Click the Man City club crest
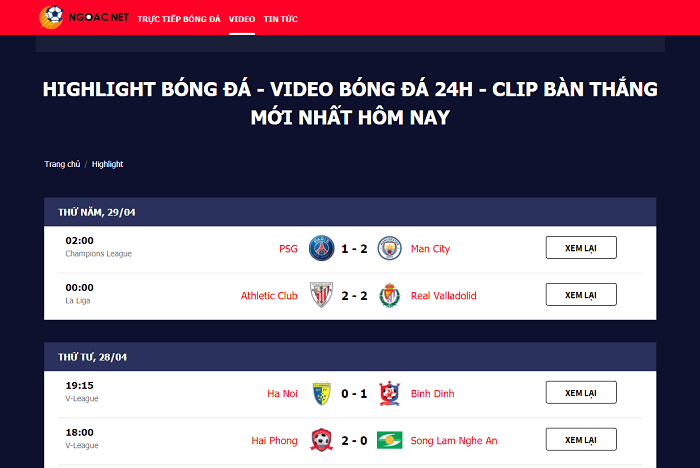Image resolution: width=700 pixels, height=468 pixels. (x=389, y=248)
